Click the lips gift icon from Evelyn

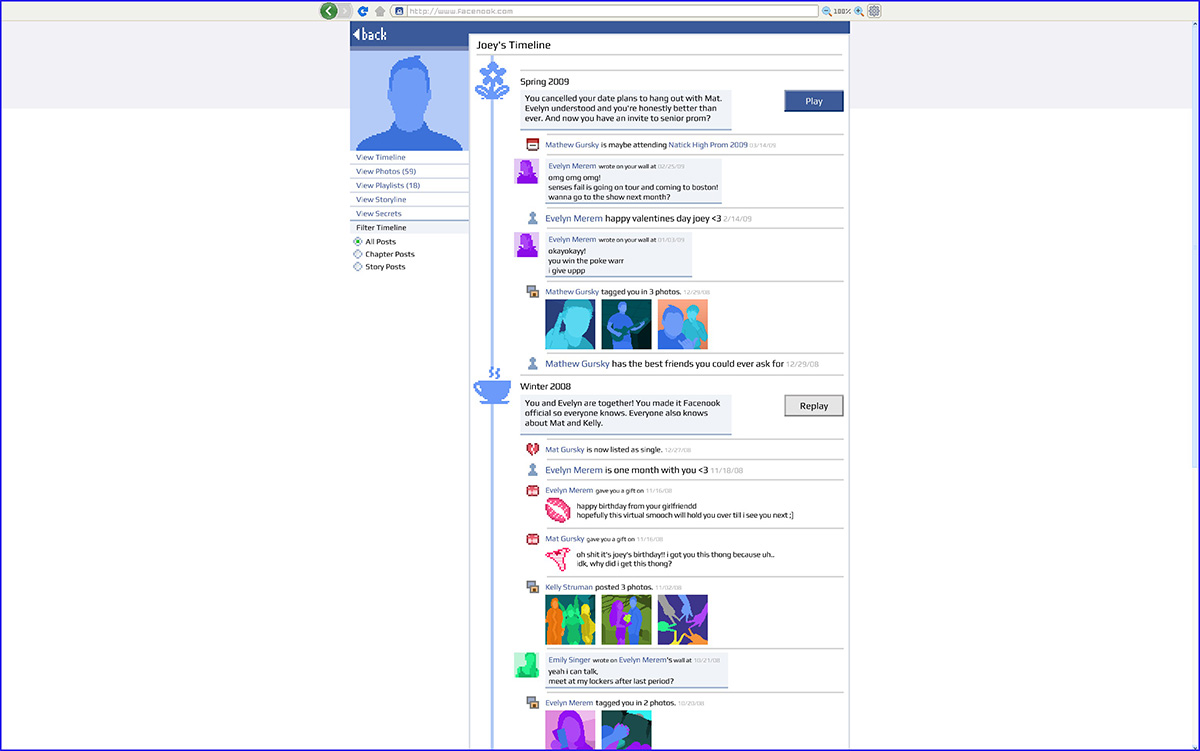click(x=556, y=511)
